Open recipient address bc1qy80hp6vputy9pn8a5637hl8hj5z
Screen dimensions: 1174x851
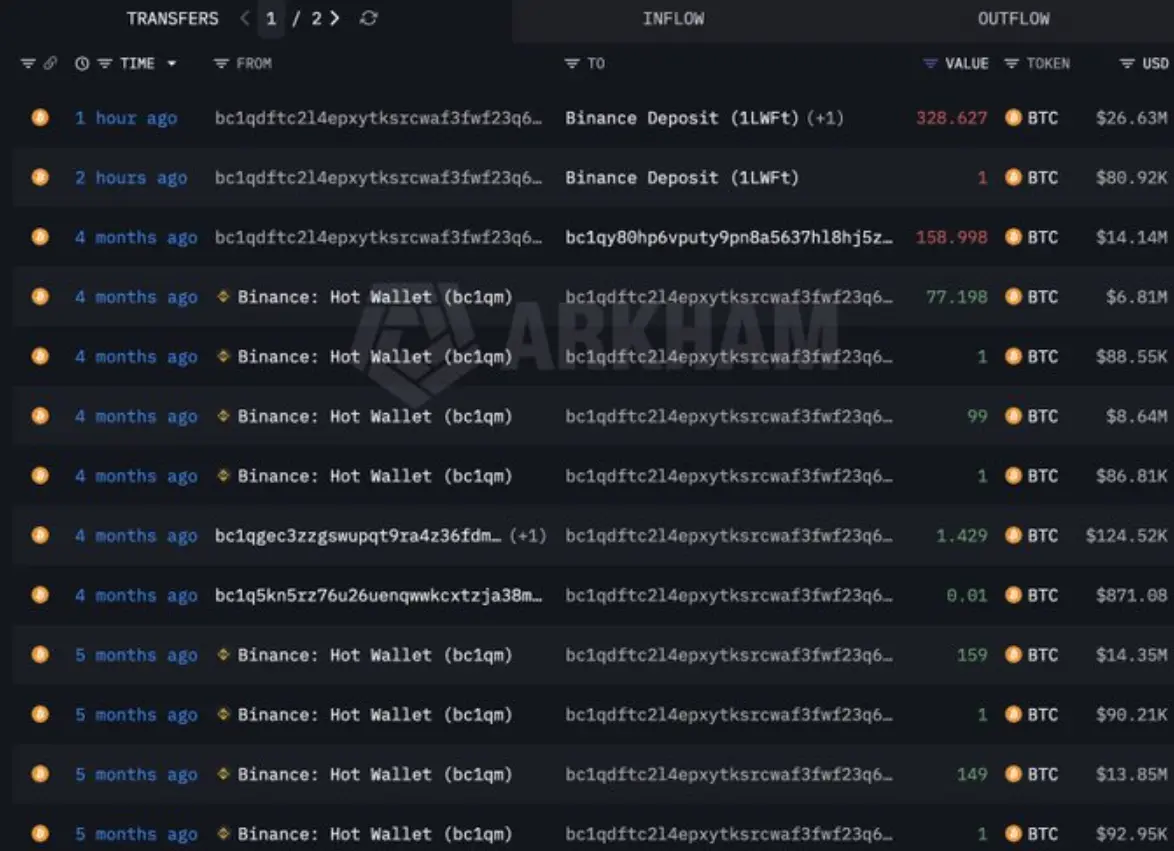tap(729, 237)
